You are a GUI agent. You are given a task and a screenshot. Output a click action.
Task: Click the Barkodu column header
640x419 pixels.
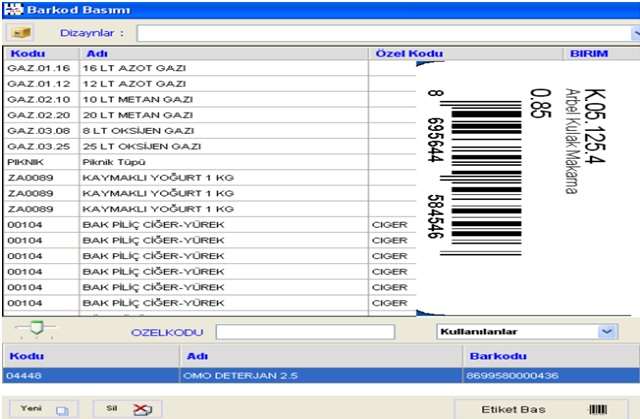(551, 356)
